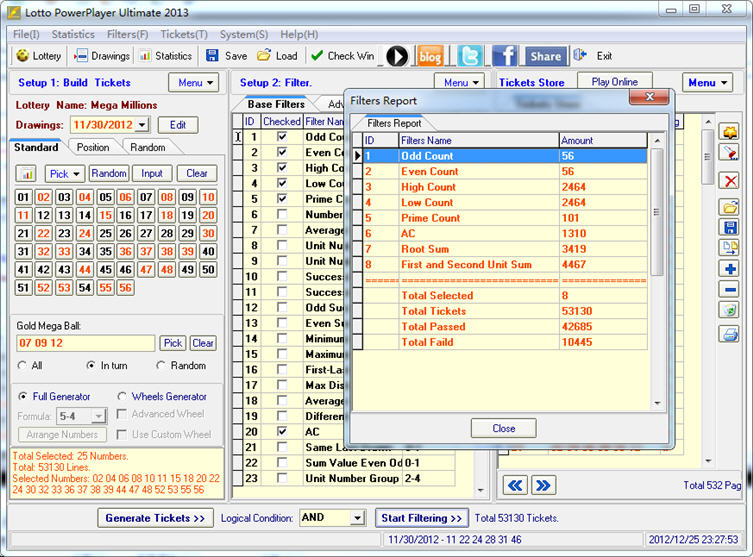Click the blue floppy save icon in Tickets Store sidebar

pyautogui.click(x=730, y=228)
